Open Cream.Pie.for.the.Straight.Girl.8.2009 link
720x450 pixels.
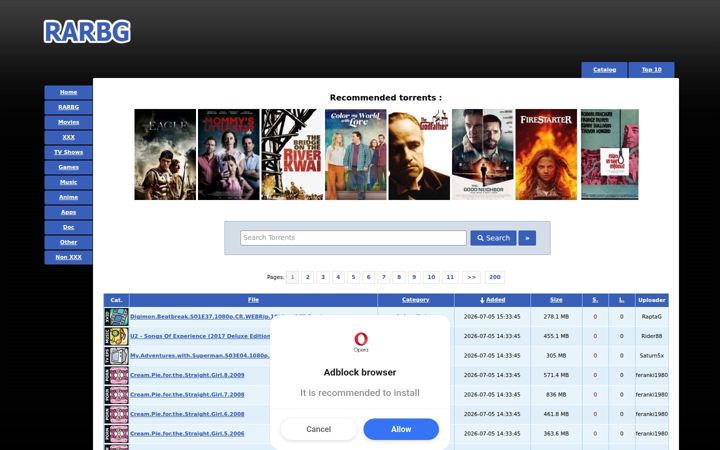tap(187, 375)
